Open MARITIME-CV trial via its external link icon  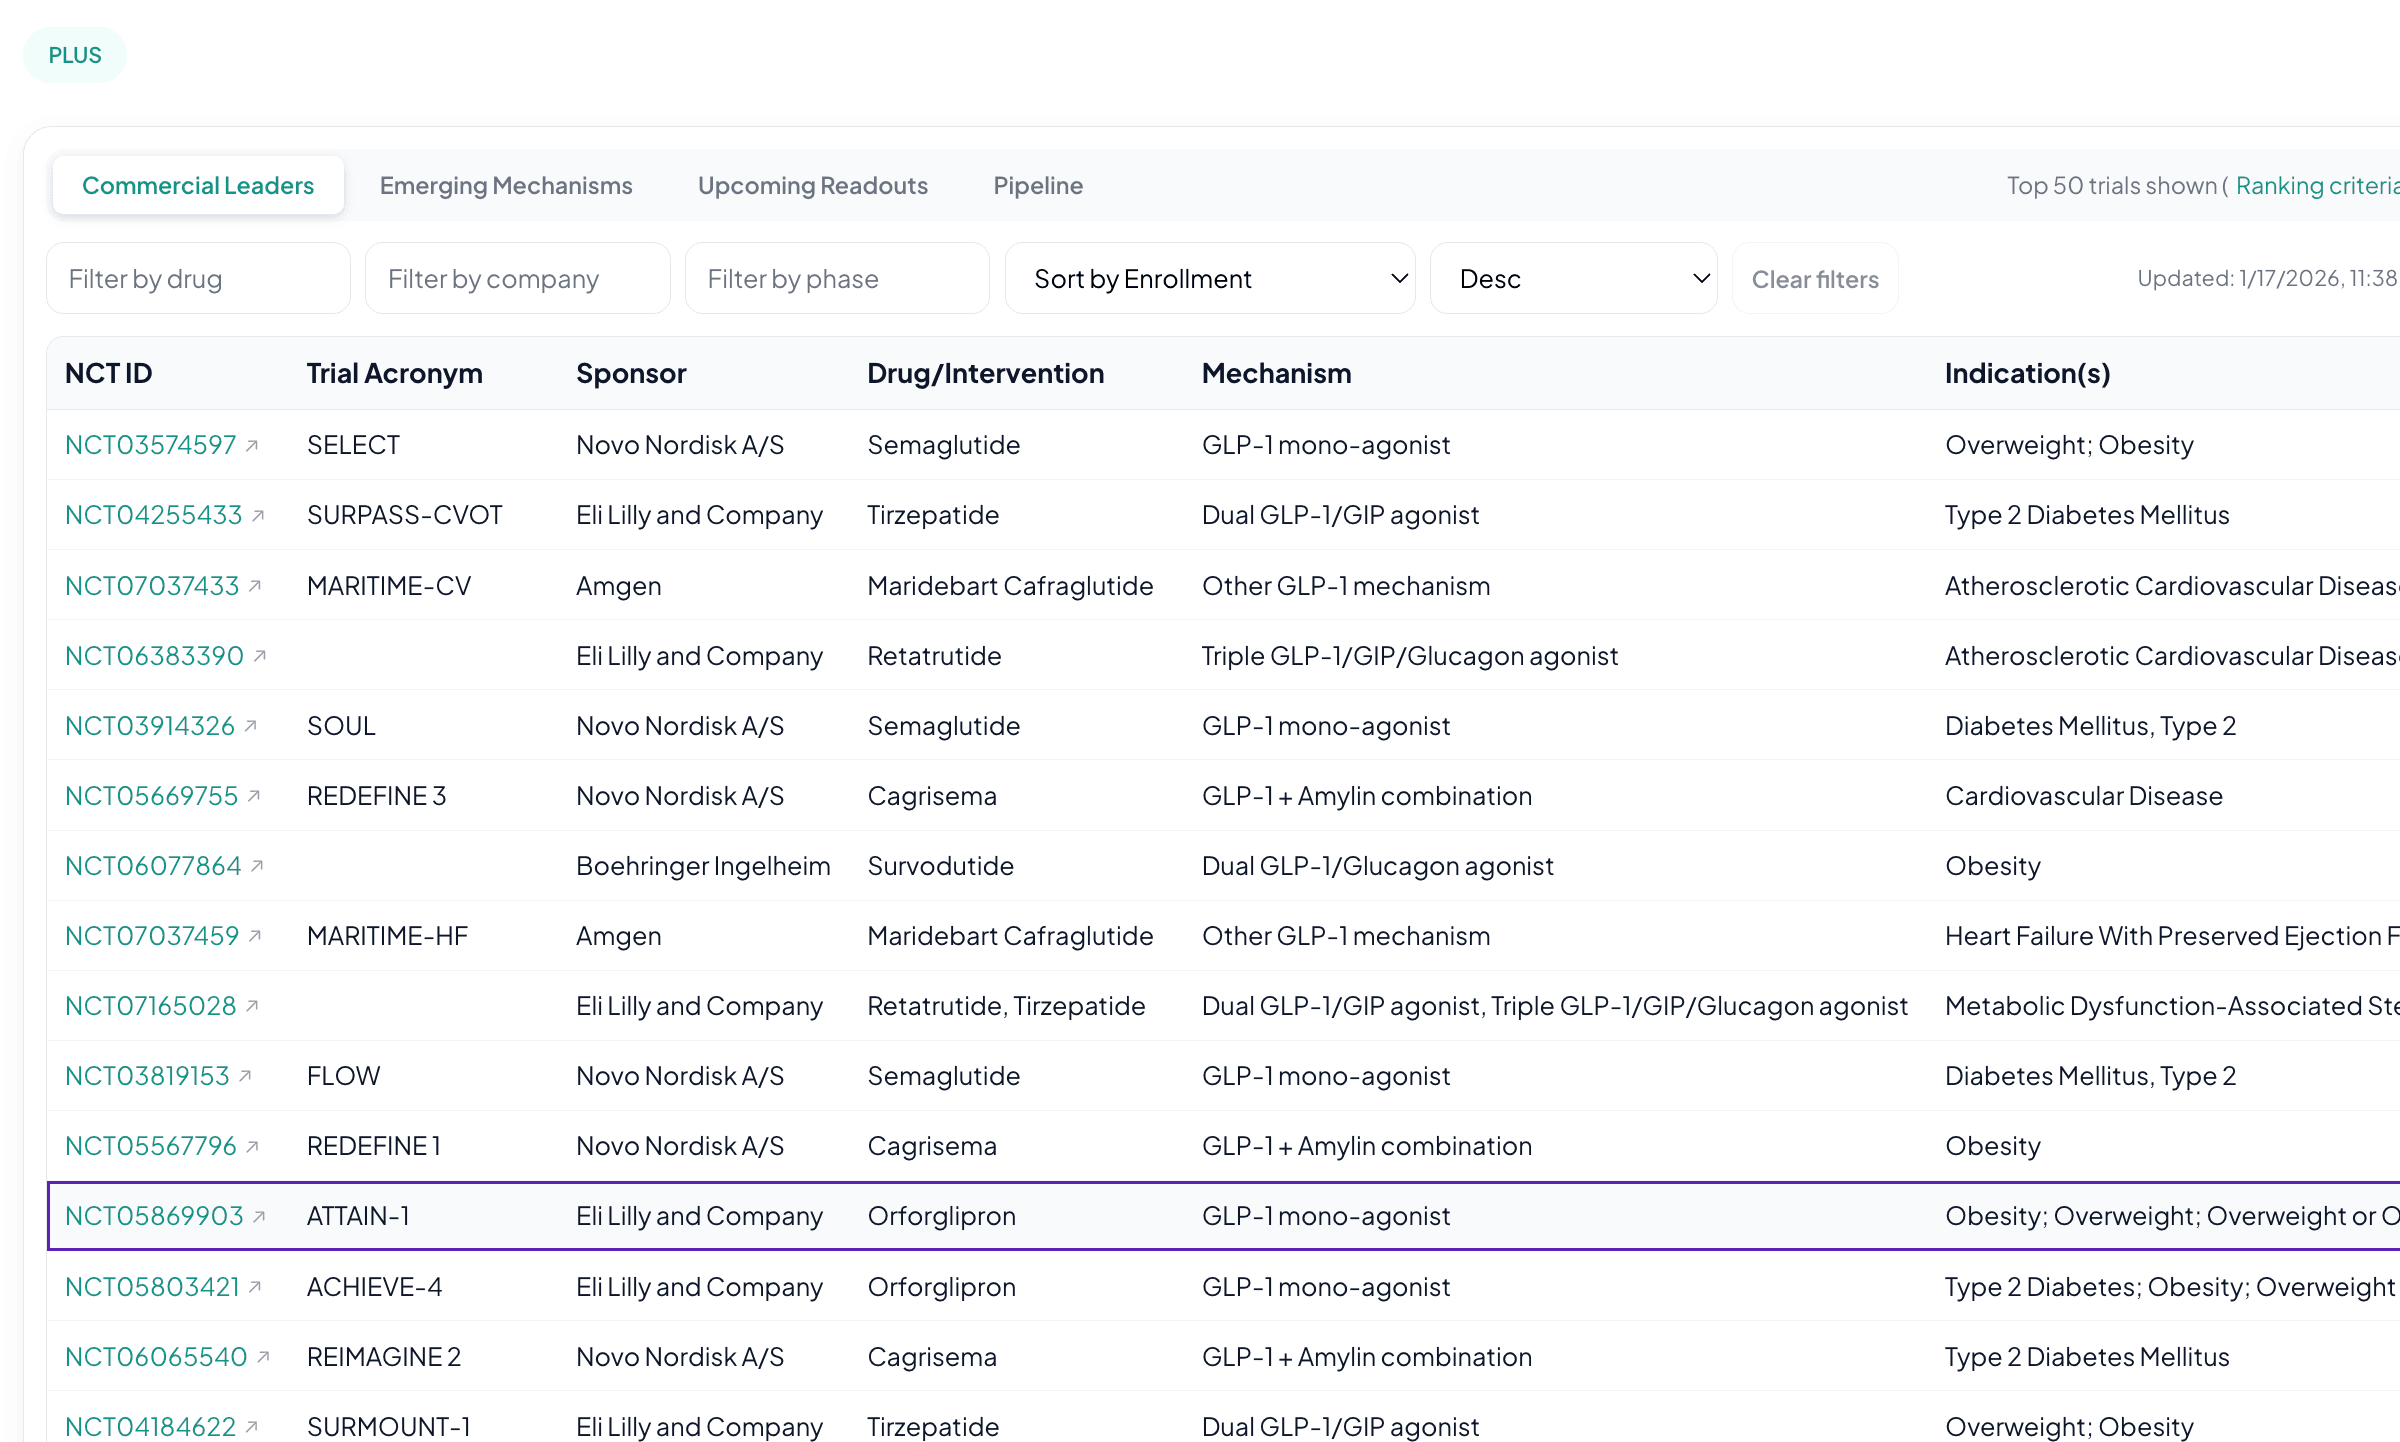point(254,586)
